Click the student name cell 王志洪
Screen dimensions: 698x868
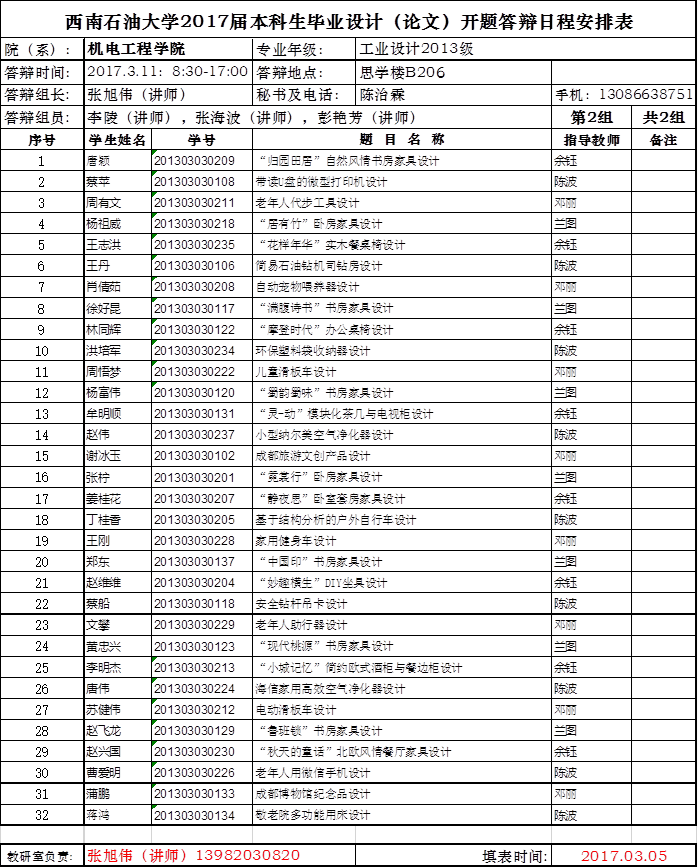pos(118,245)
